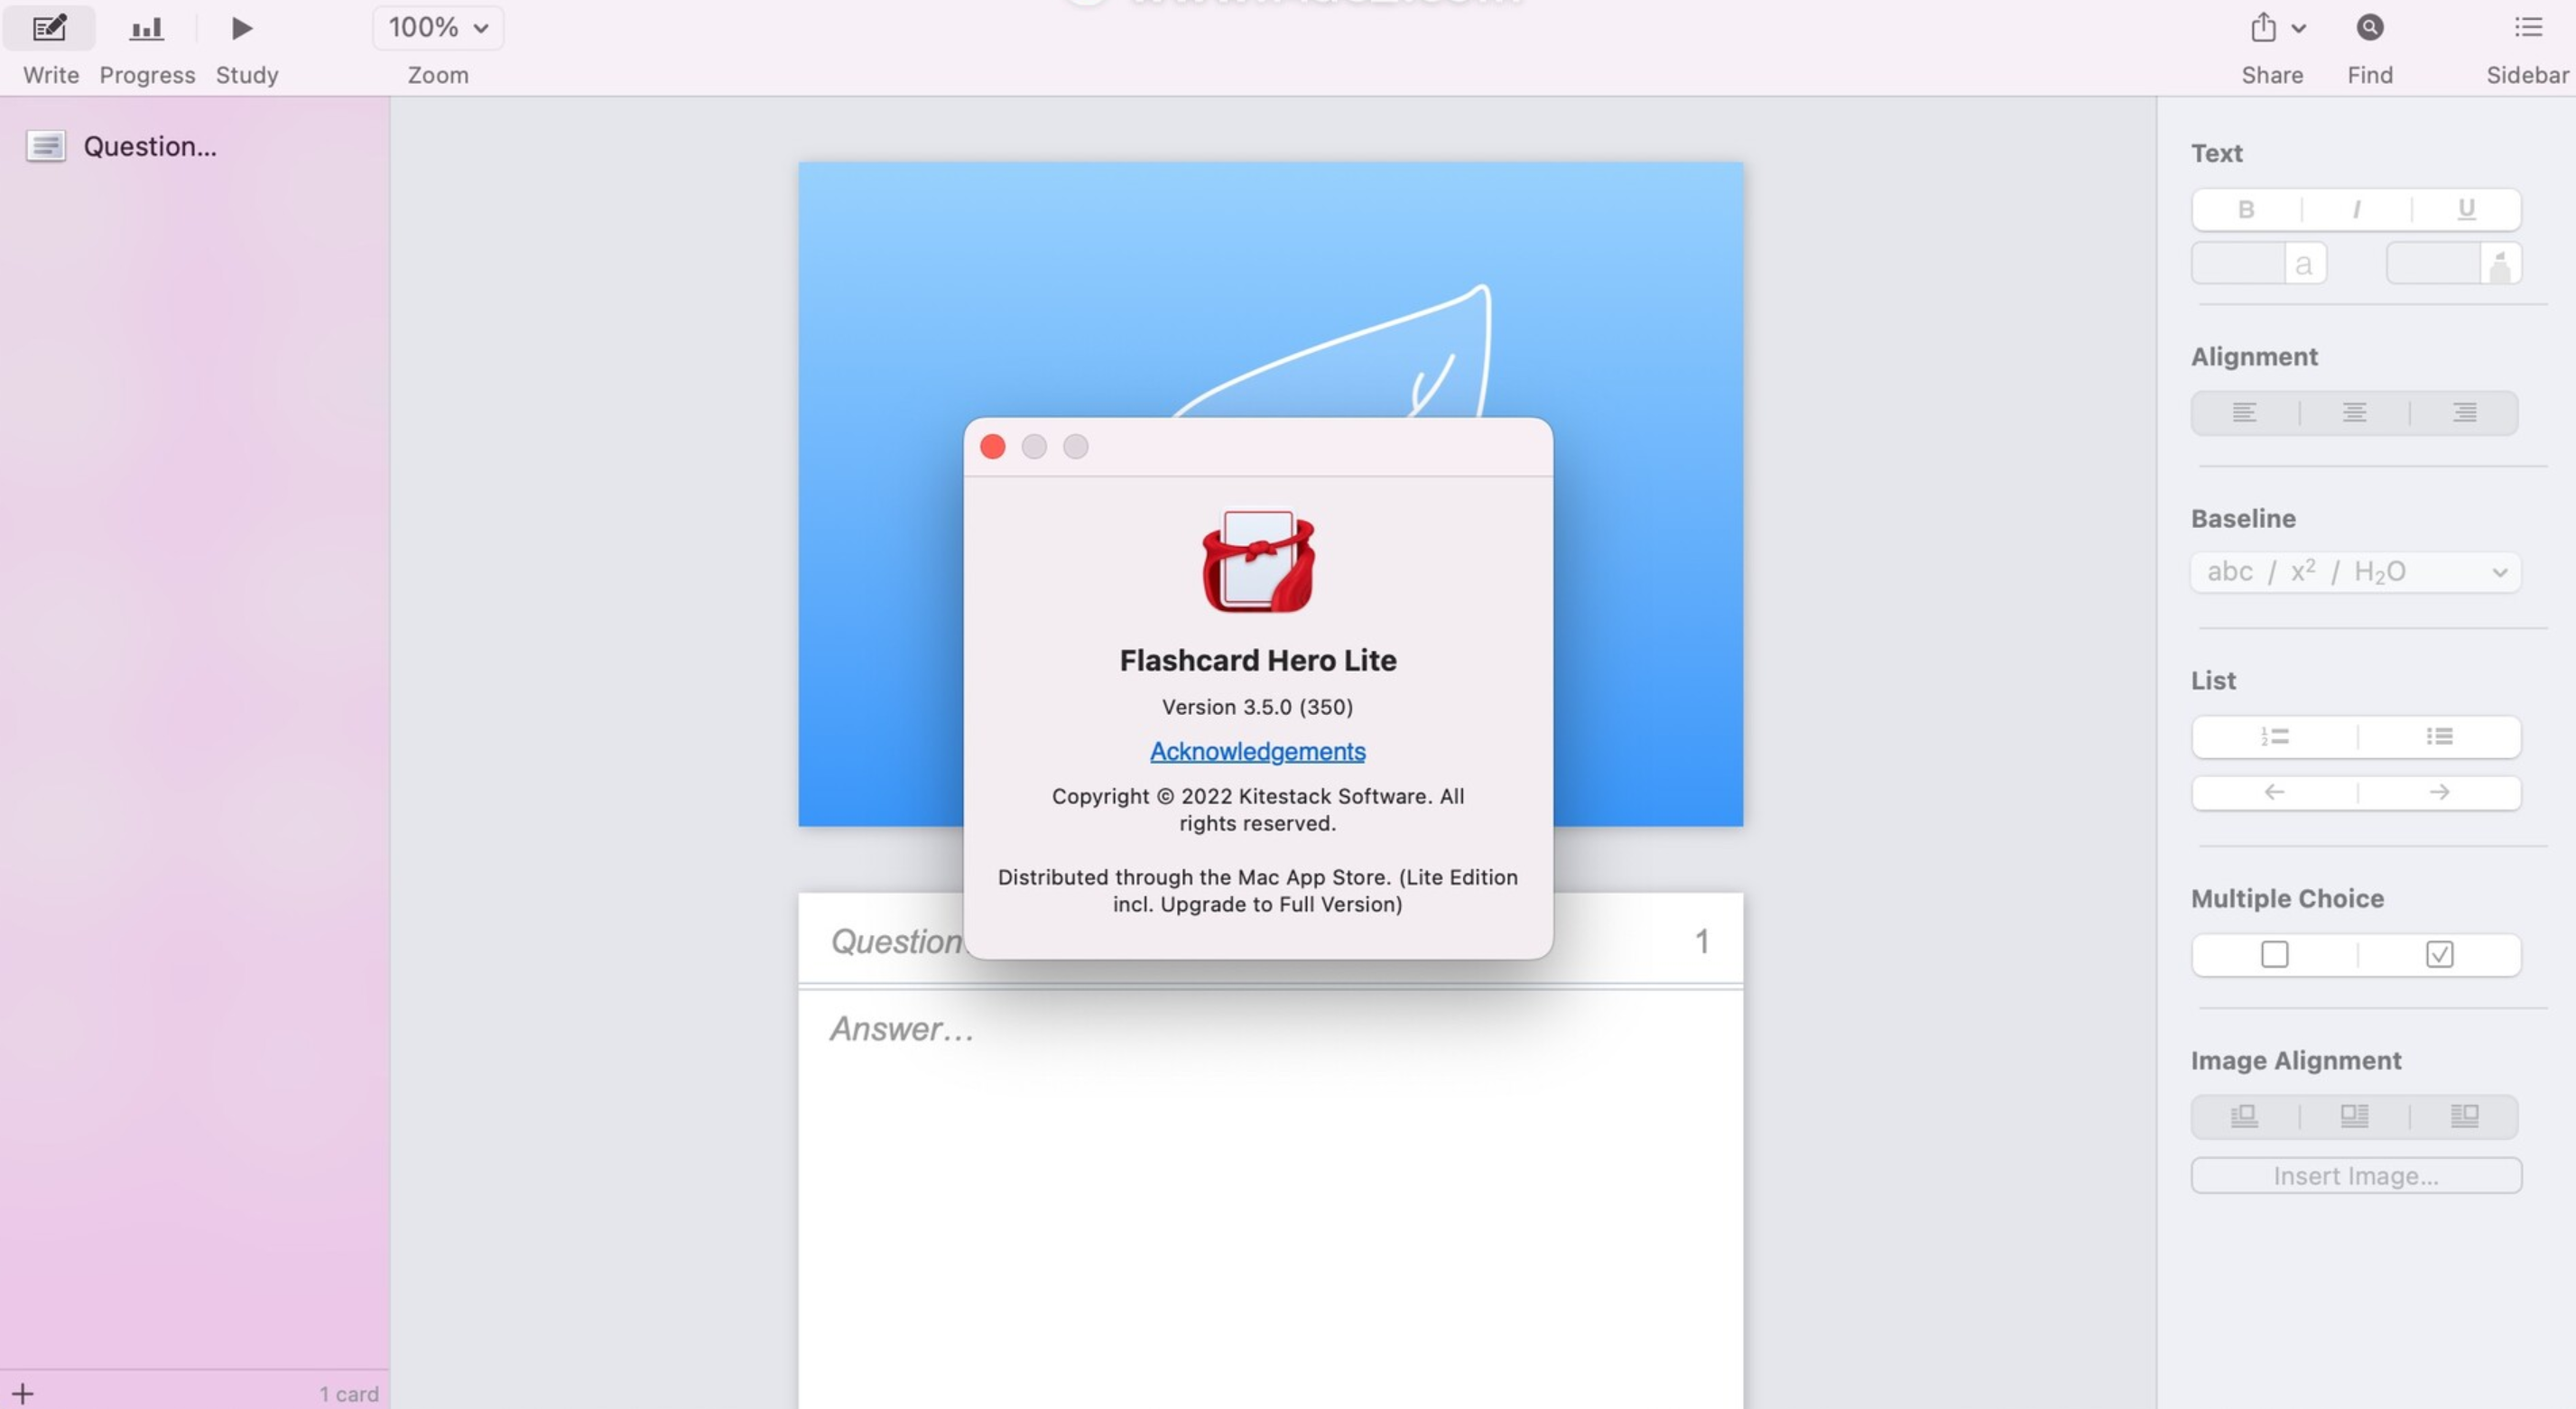
Task: Click the Share icon
Action: pos(2263,28)
